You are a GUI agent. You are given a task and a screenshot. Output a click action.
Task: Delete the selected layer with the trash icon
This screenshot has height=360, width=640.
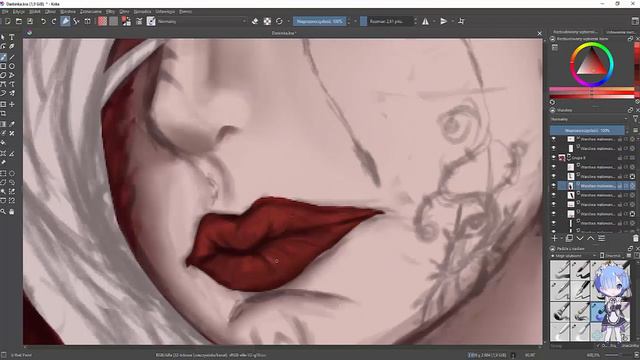tap(636, 238)
